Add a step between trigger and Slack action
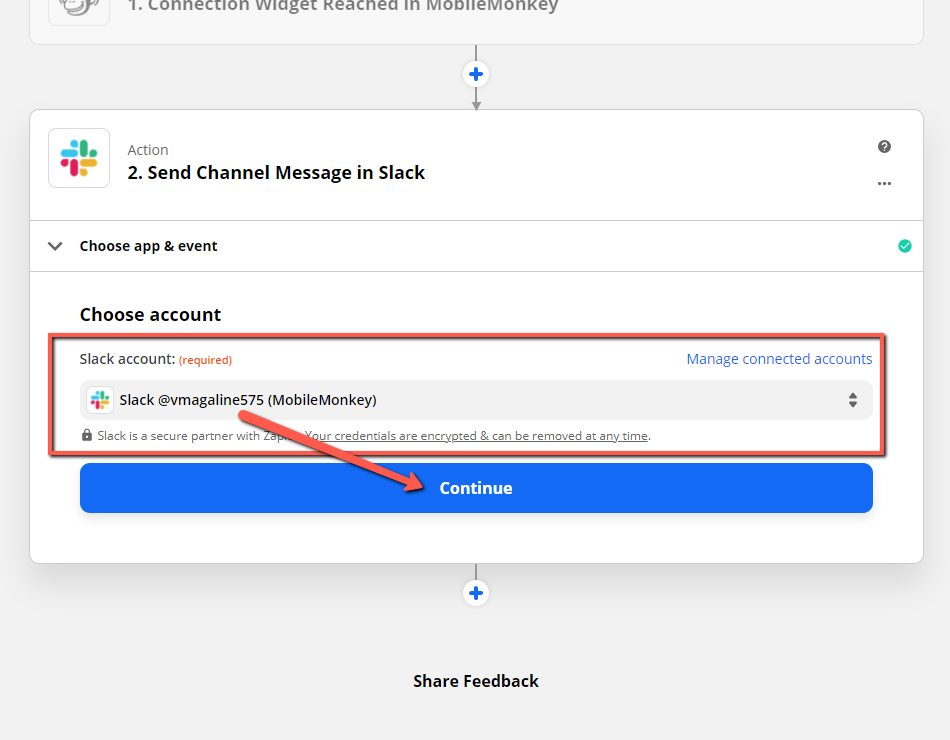950x740 pixels. 476,74
